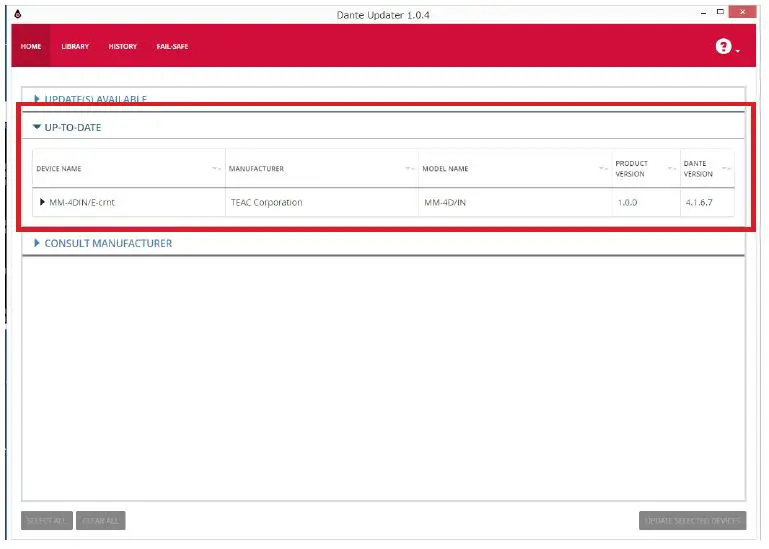
Task: Select the MM-4D/IN model name cell
Action: click(515, 202)
